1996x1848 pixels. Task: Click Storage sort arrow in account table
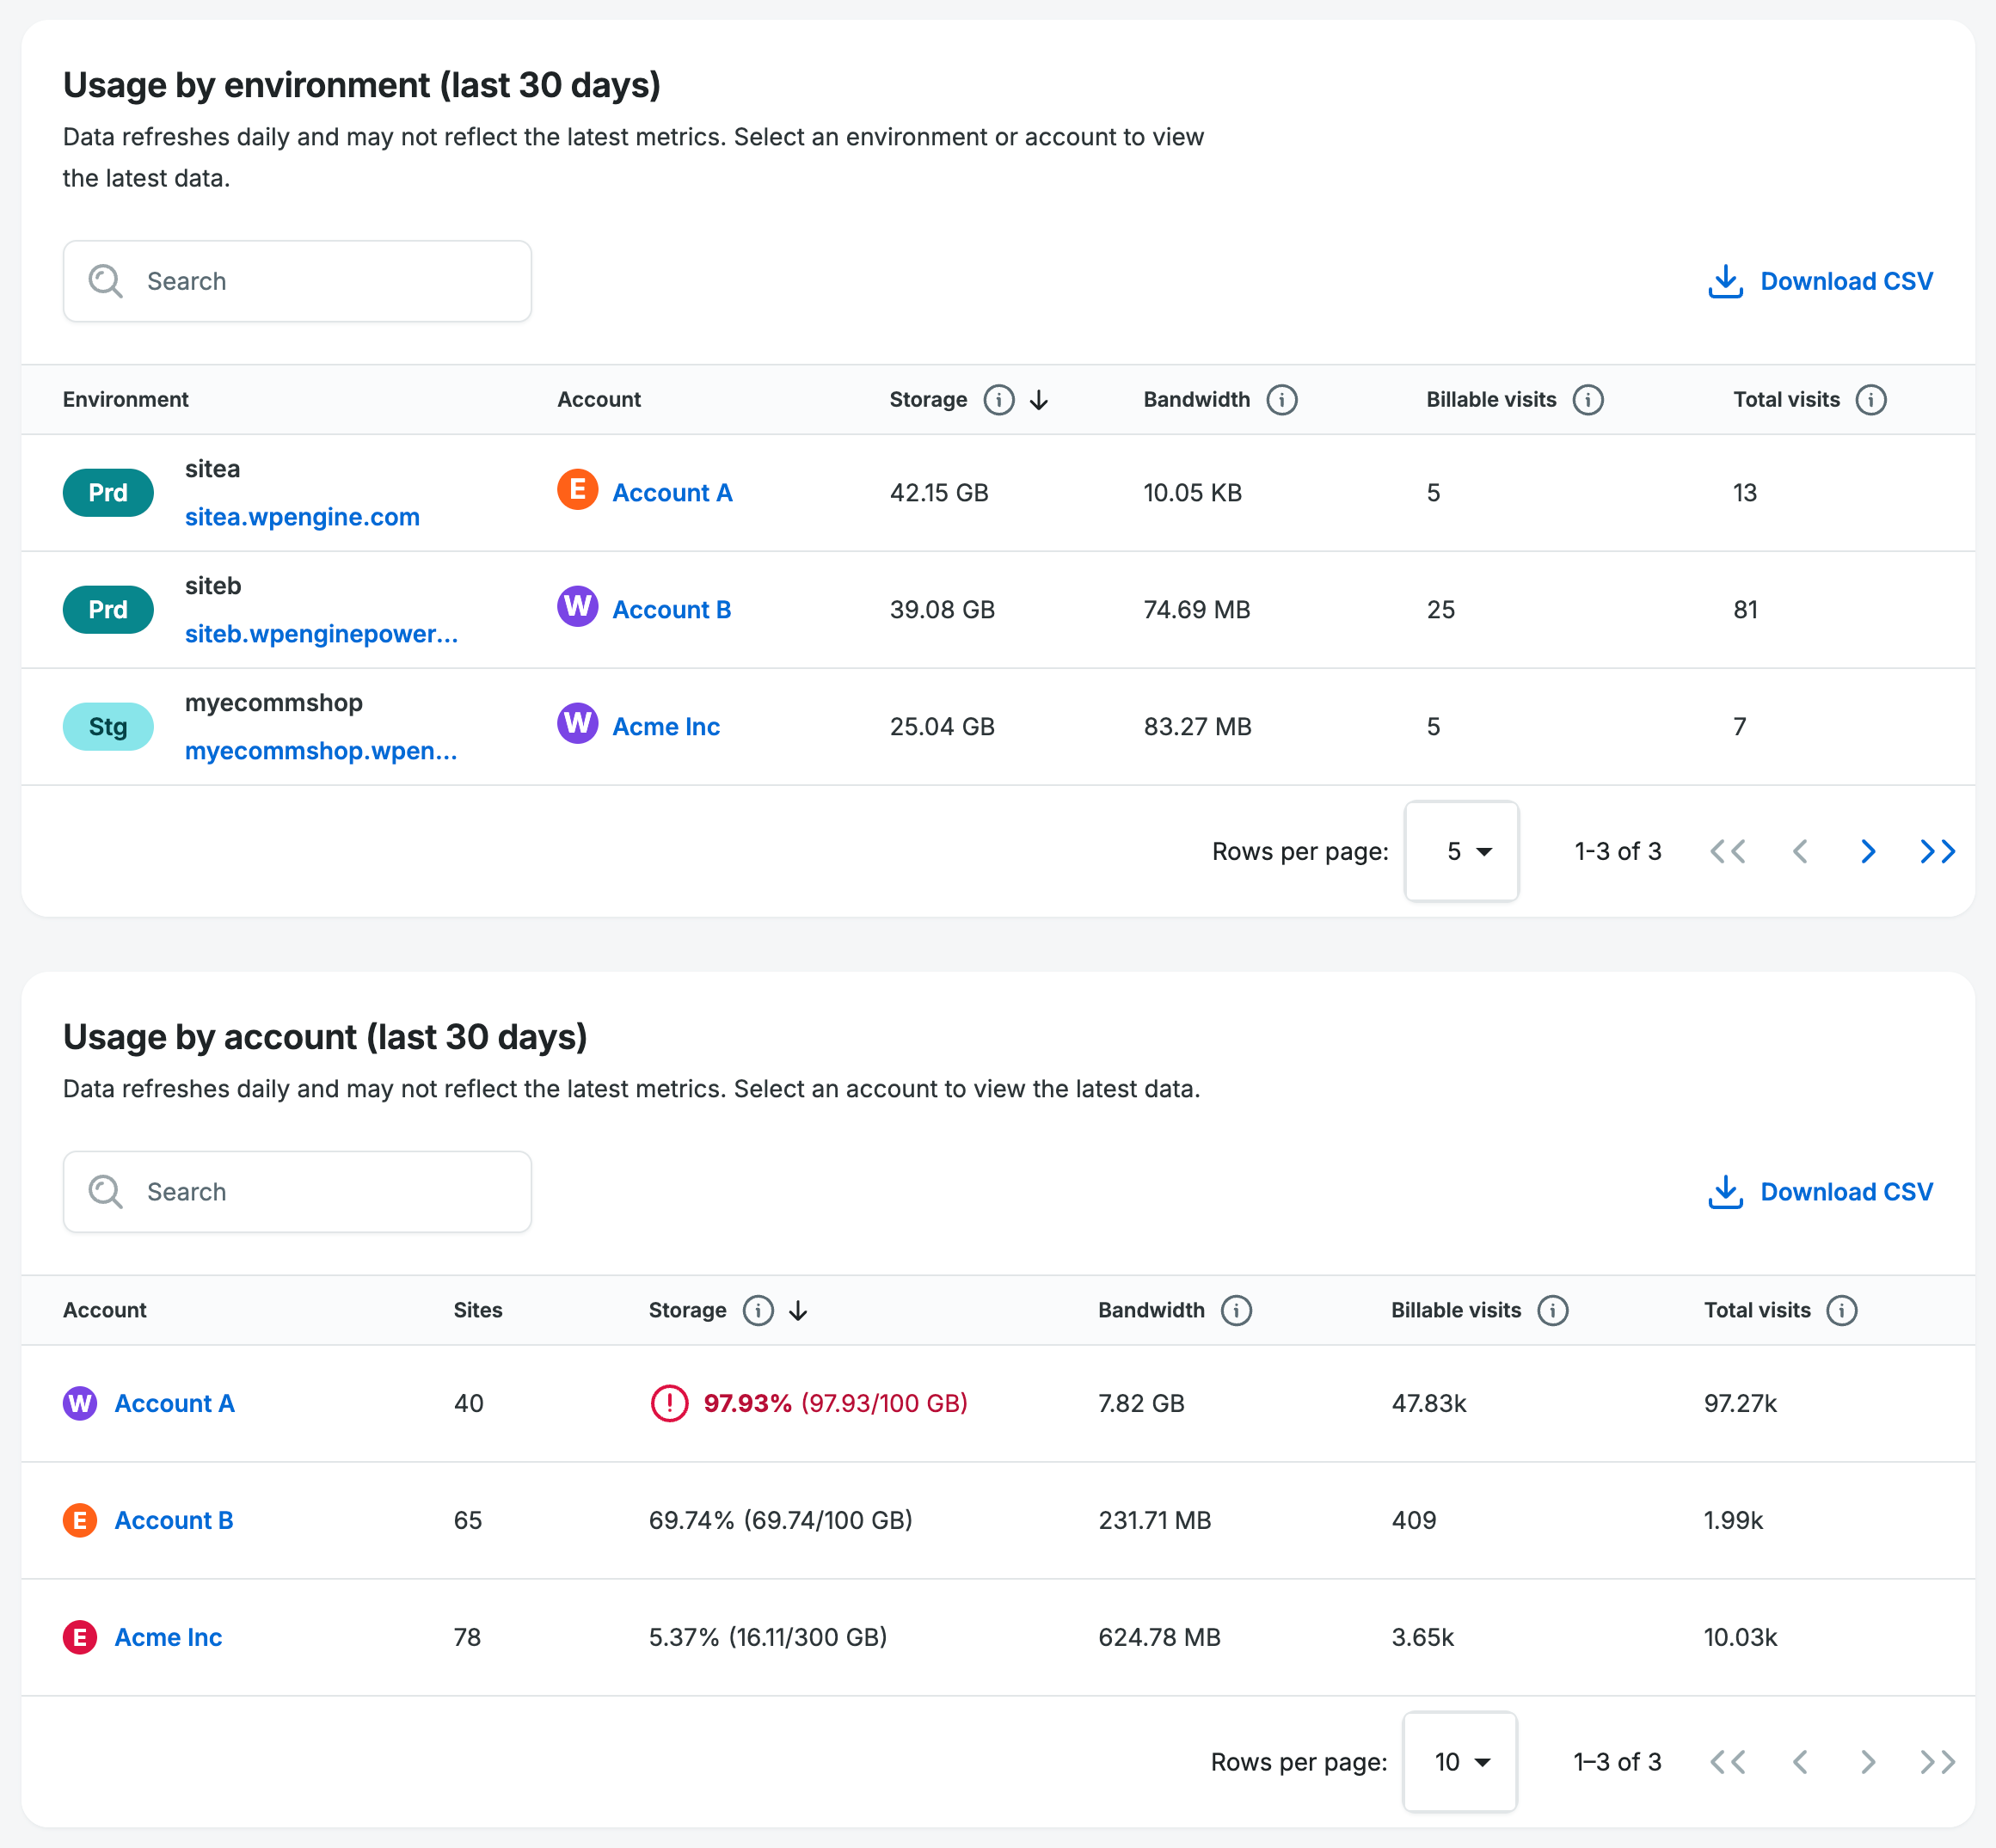tap(798, 1310)
